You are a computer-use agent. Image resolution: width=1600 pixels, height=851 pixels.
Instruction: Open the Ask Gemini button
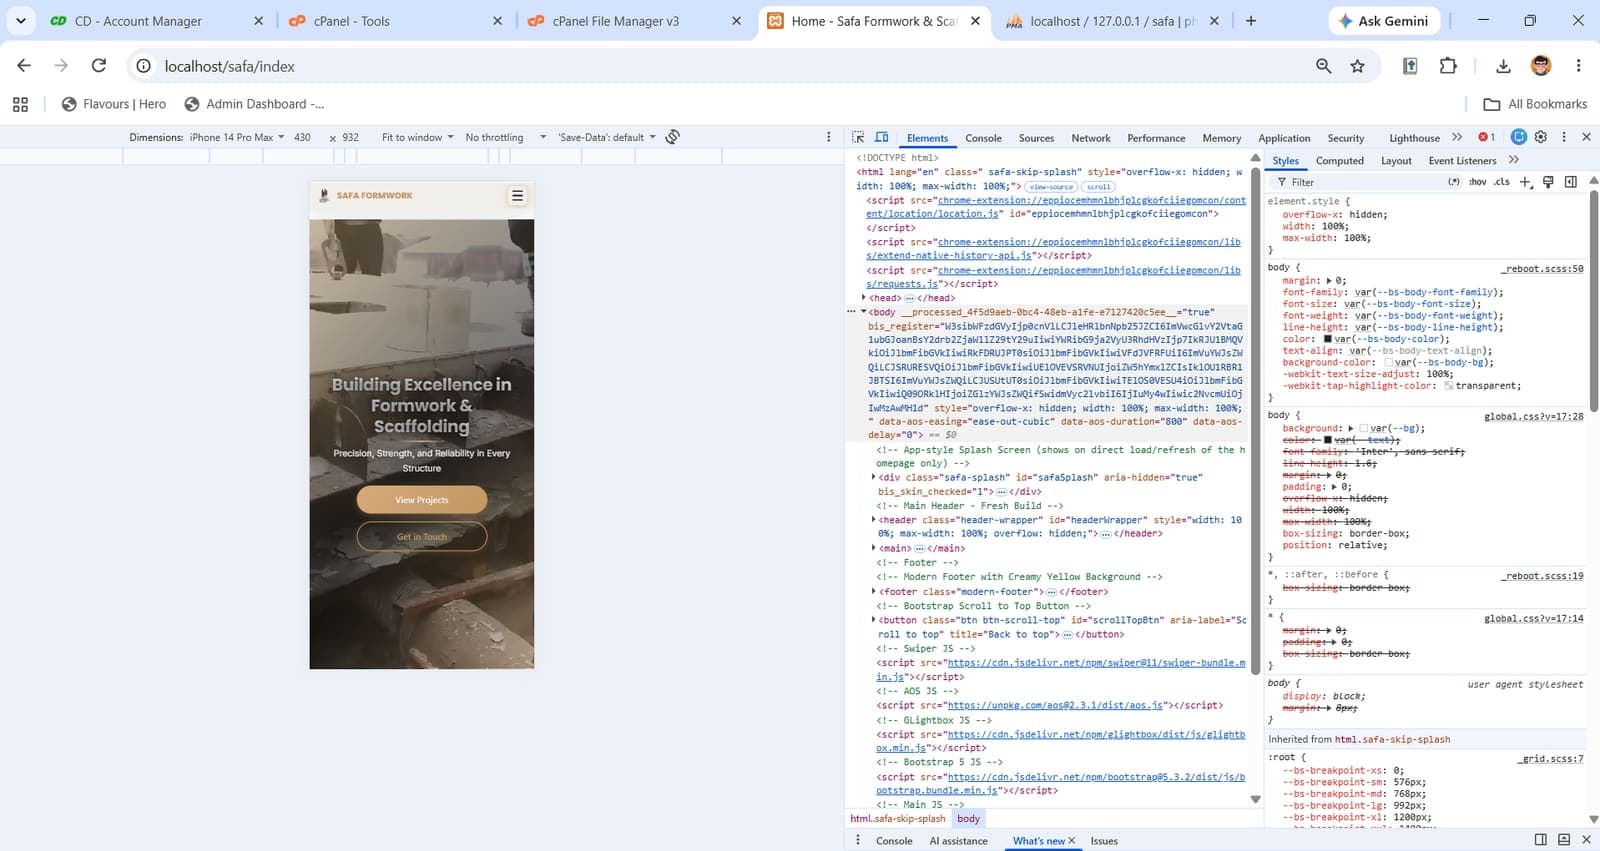[x=1385, y=21]
